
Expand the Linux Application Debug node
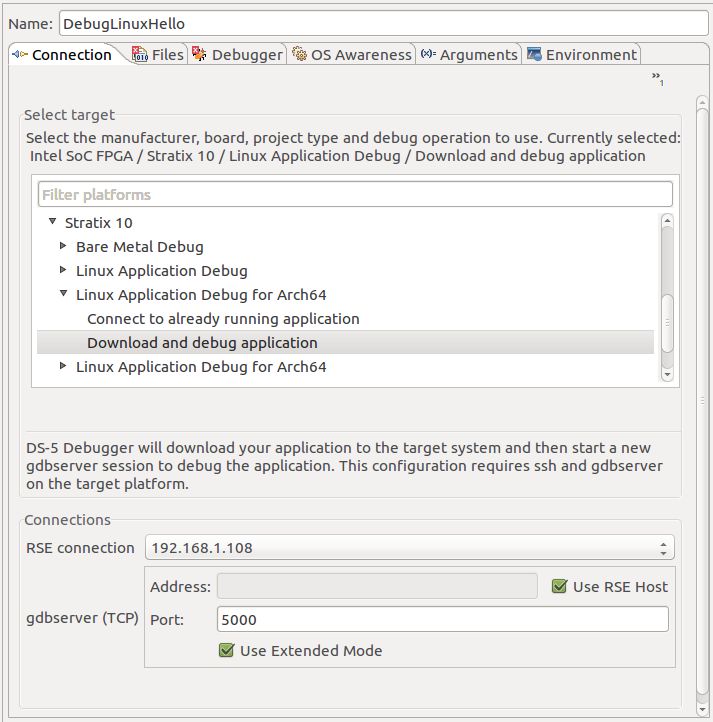(x=63, y=269)
